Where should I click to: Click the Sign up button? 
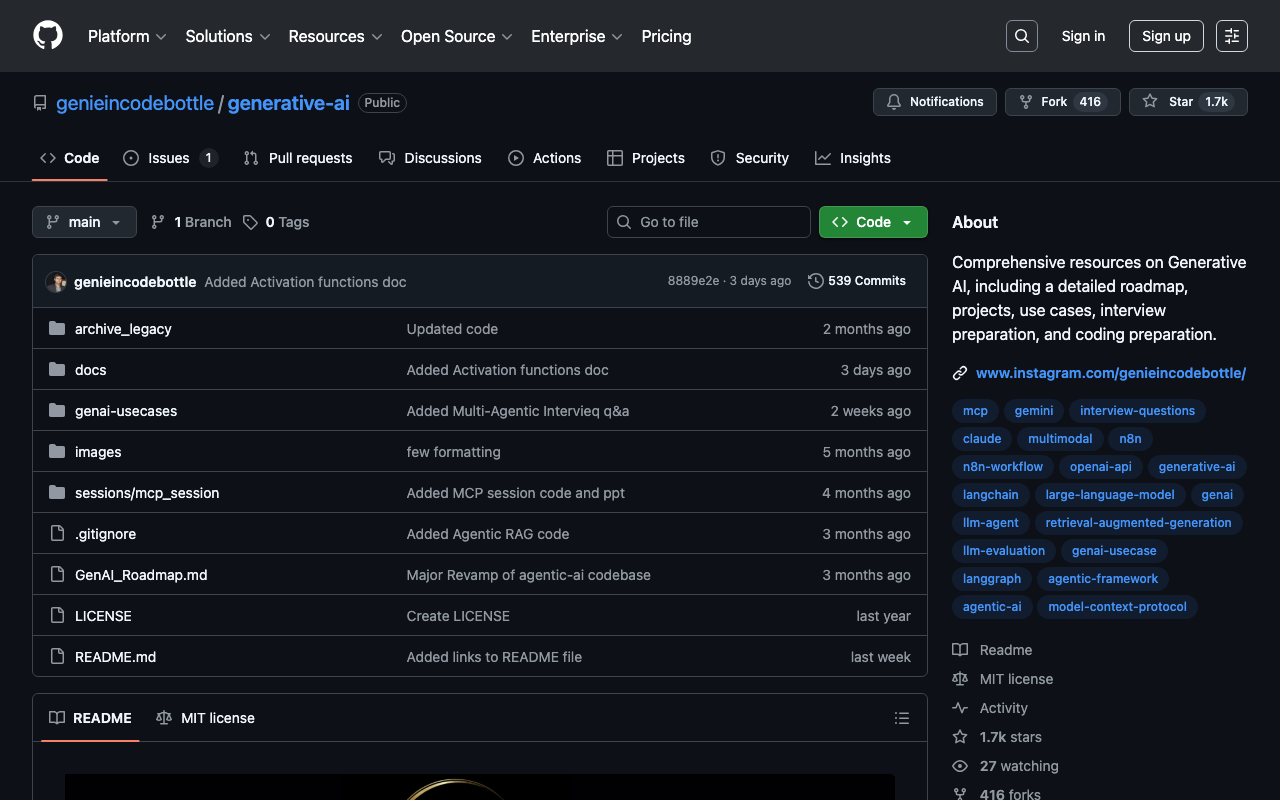tap(1165, 36)
